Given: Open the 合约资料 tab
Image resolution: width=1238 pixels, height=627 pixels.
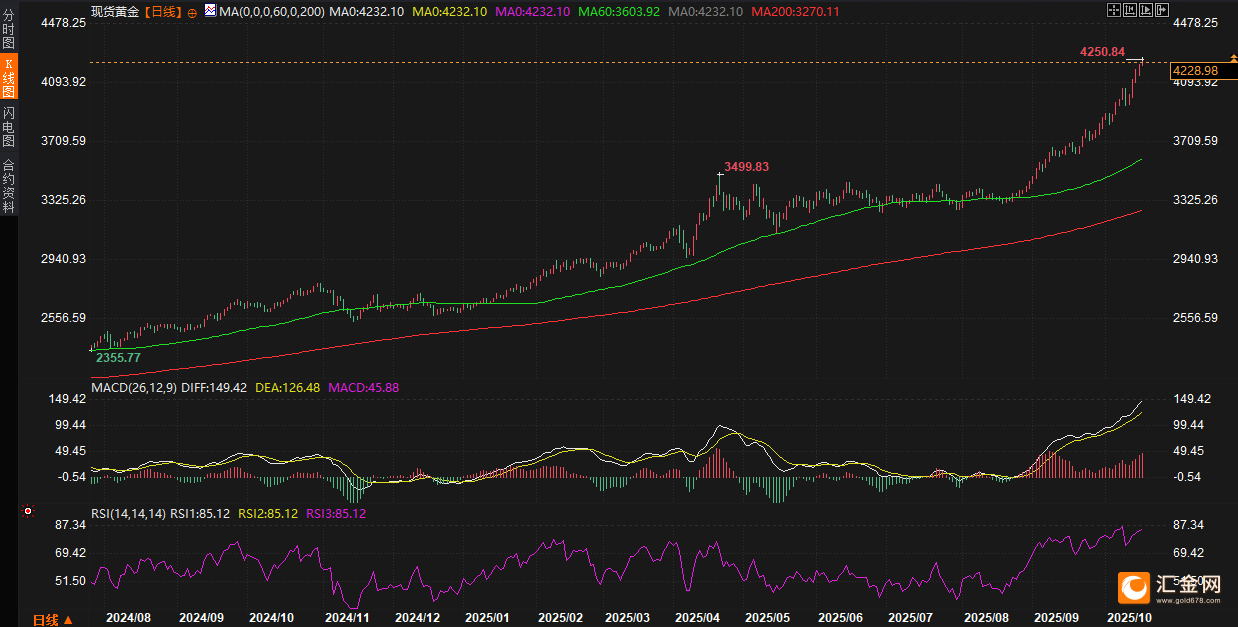Looking at the screenshot, I should click(x=9, y=186).
